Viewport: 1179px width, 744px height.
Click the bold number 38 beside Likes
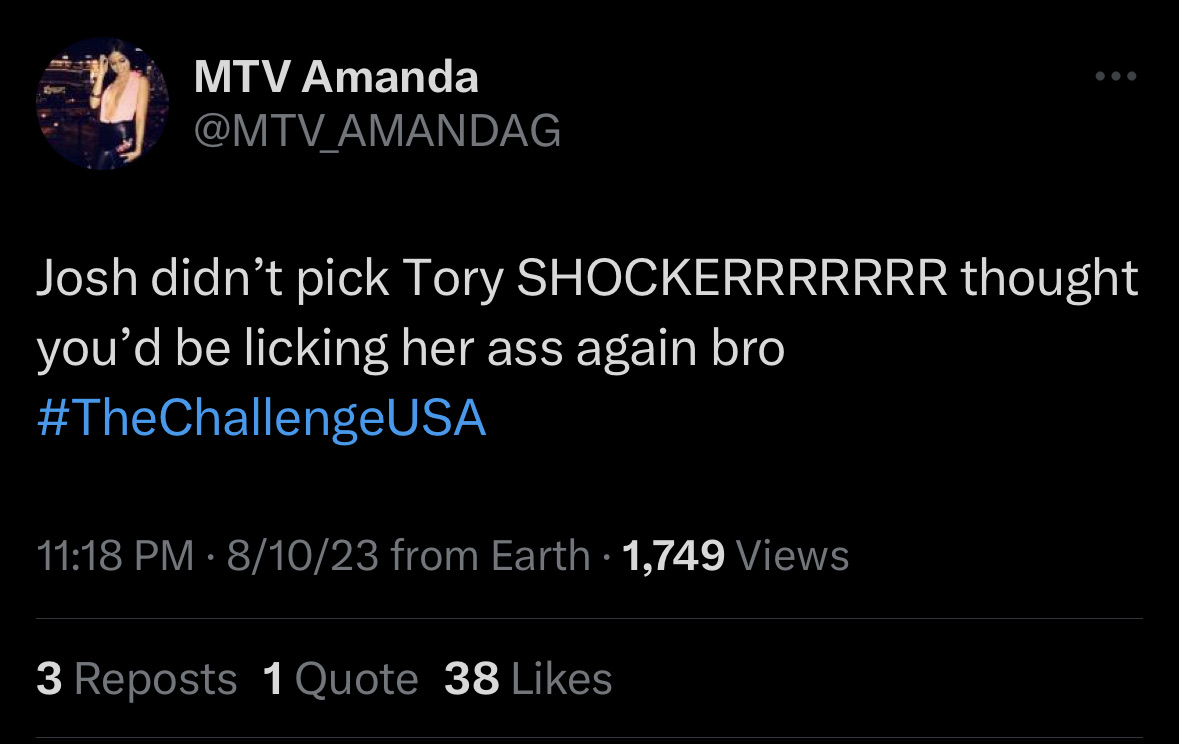471,679
